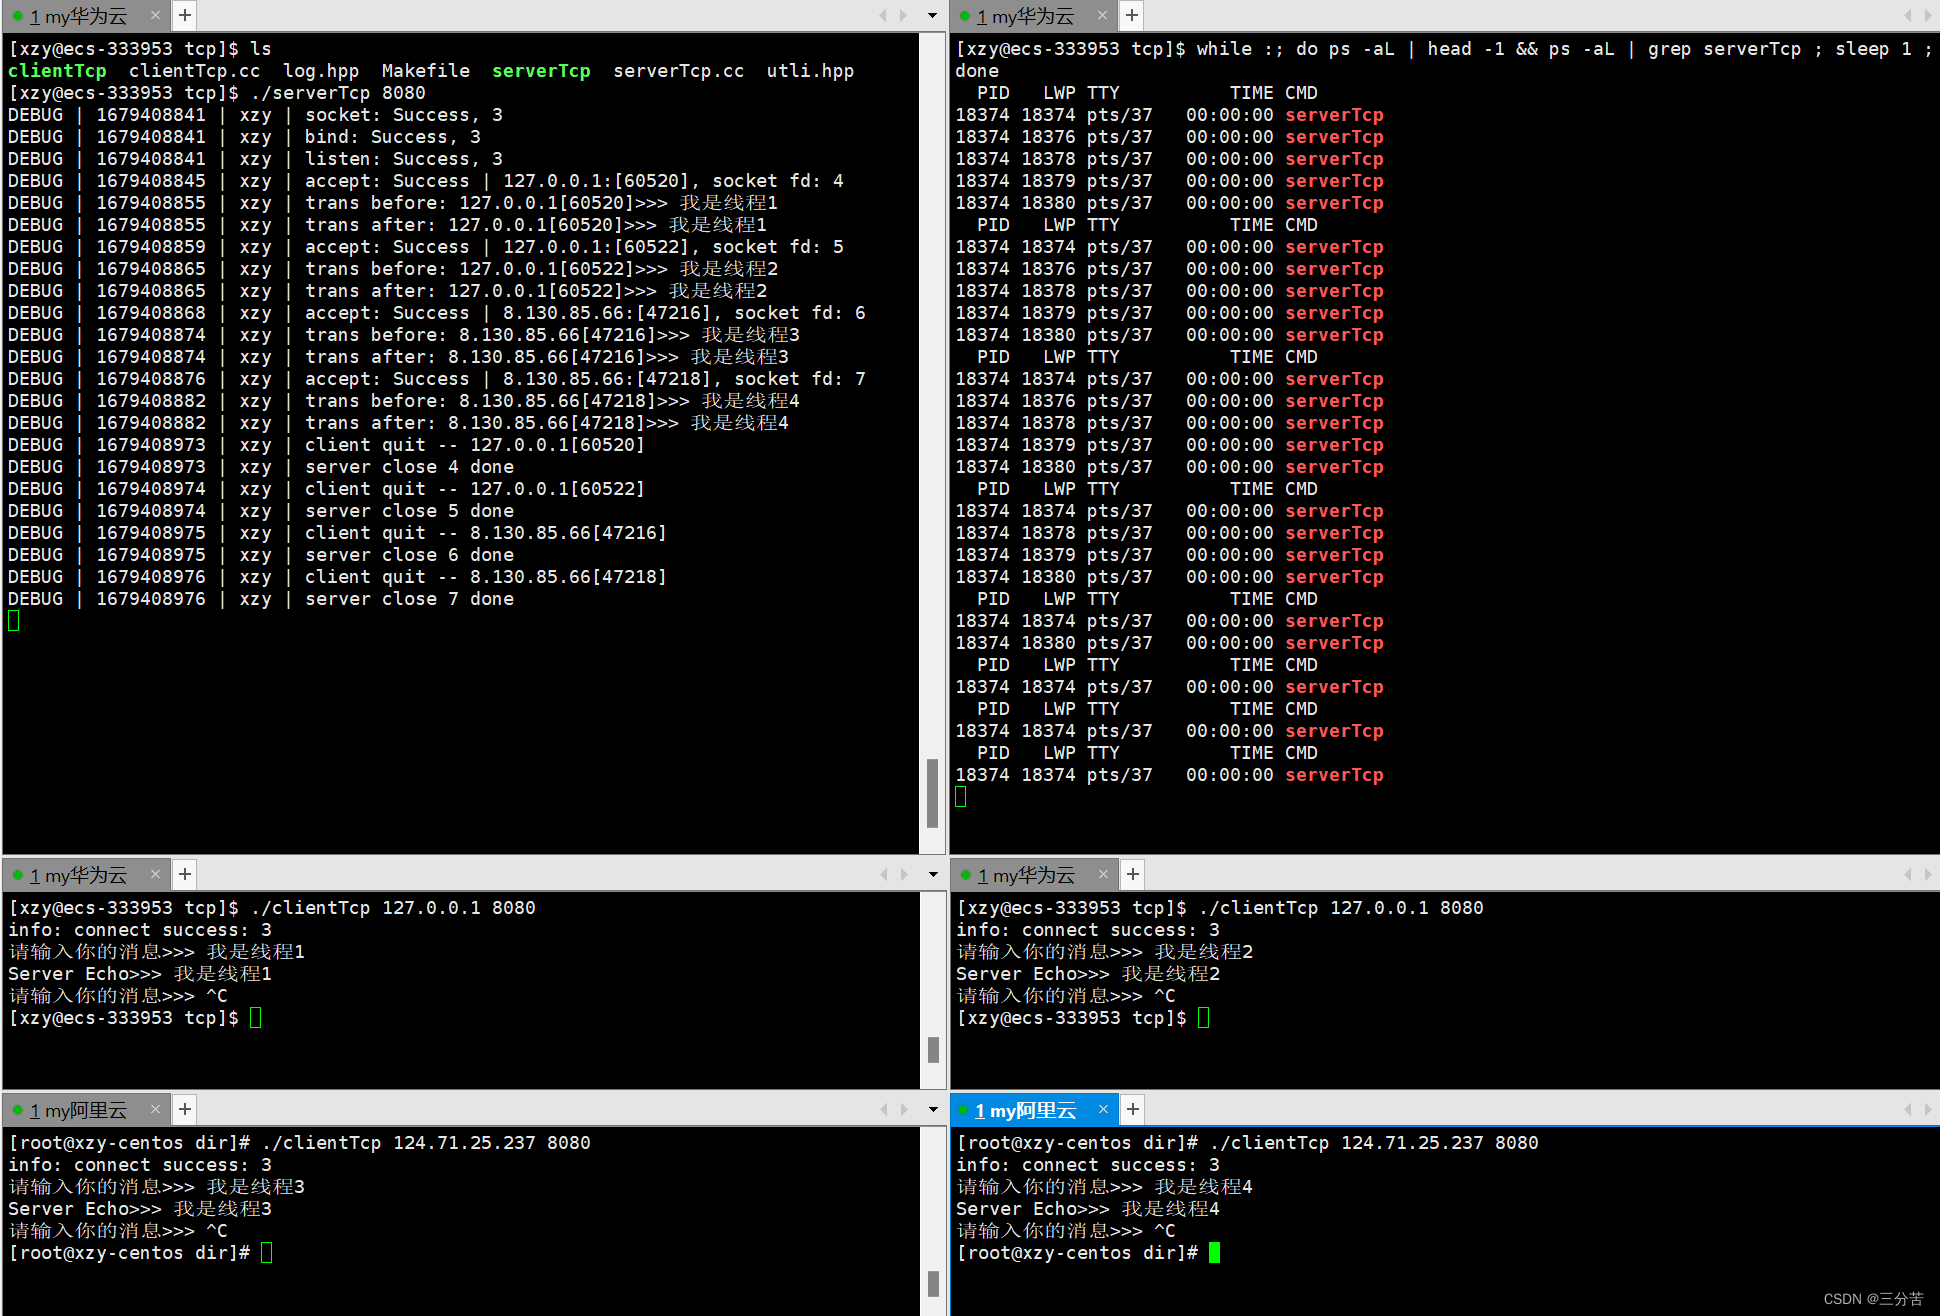Click 'serverTcp.cc' in the ls output
The width and height of the screenshot is (1940, 1316).
[x=679, y=71]
